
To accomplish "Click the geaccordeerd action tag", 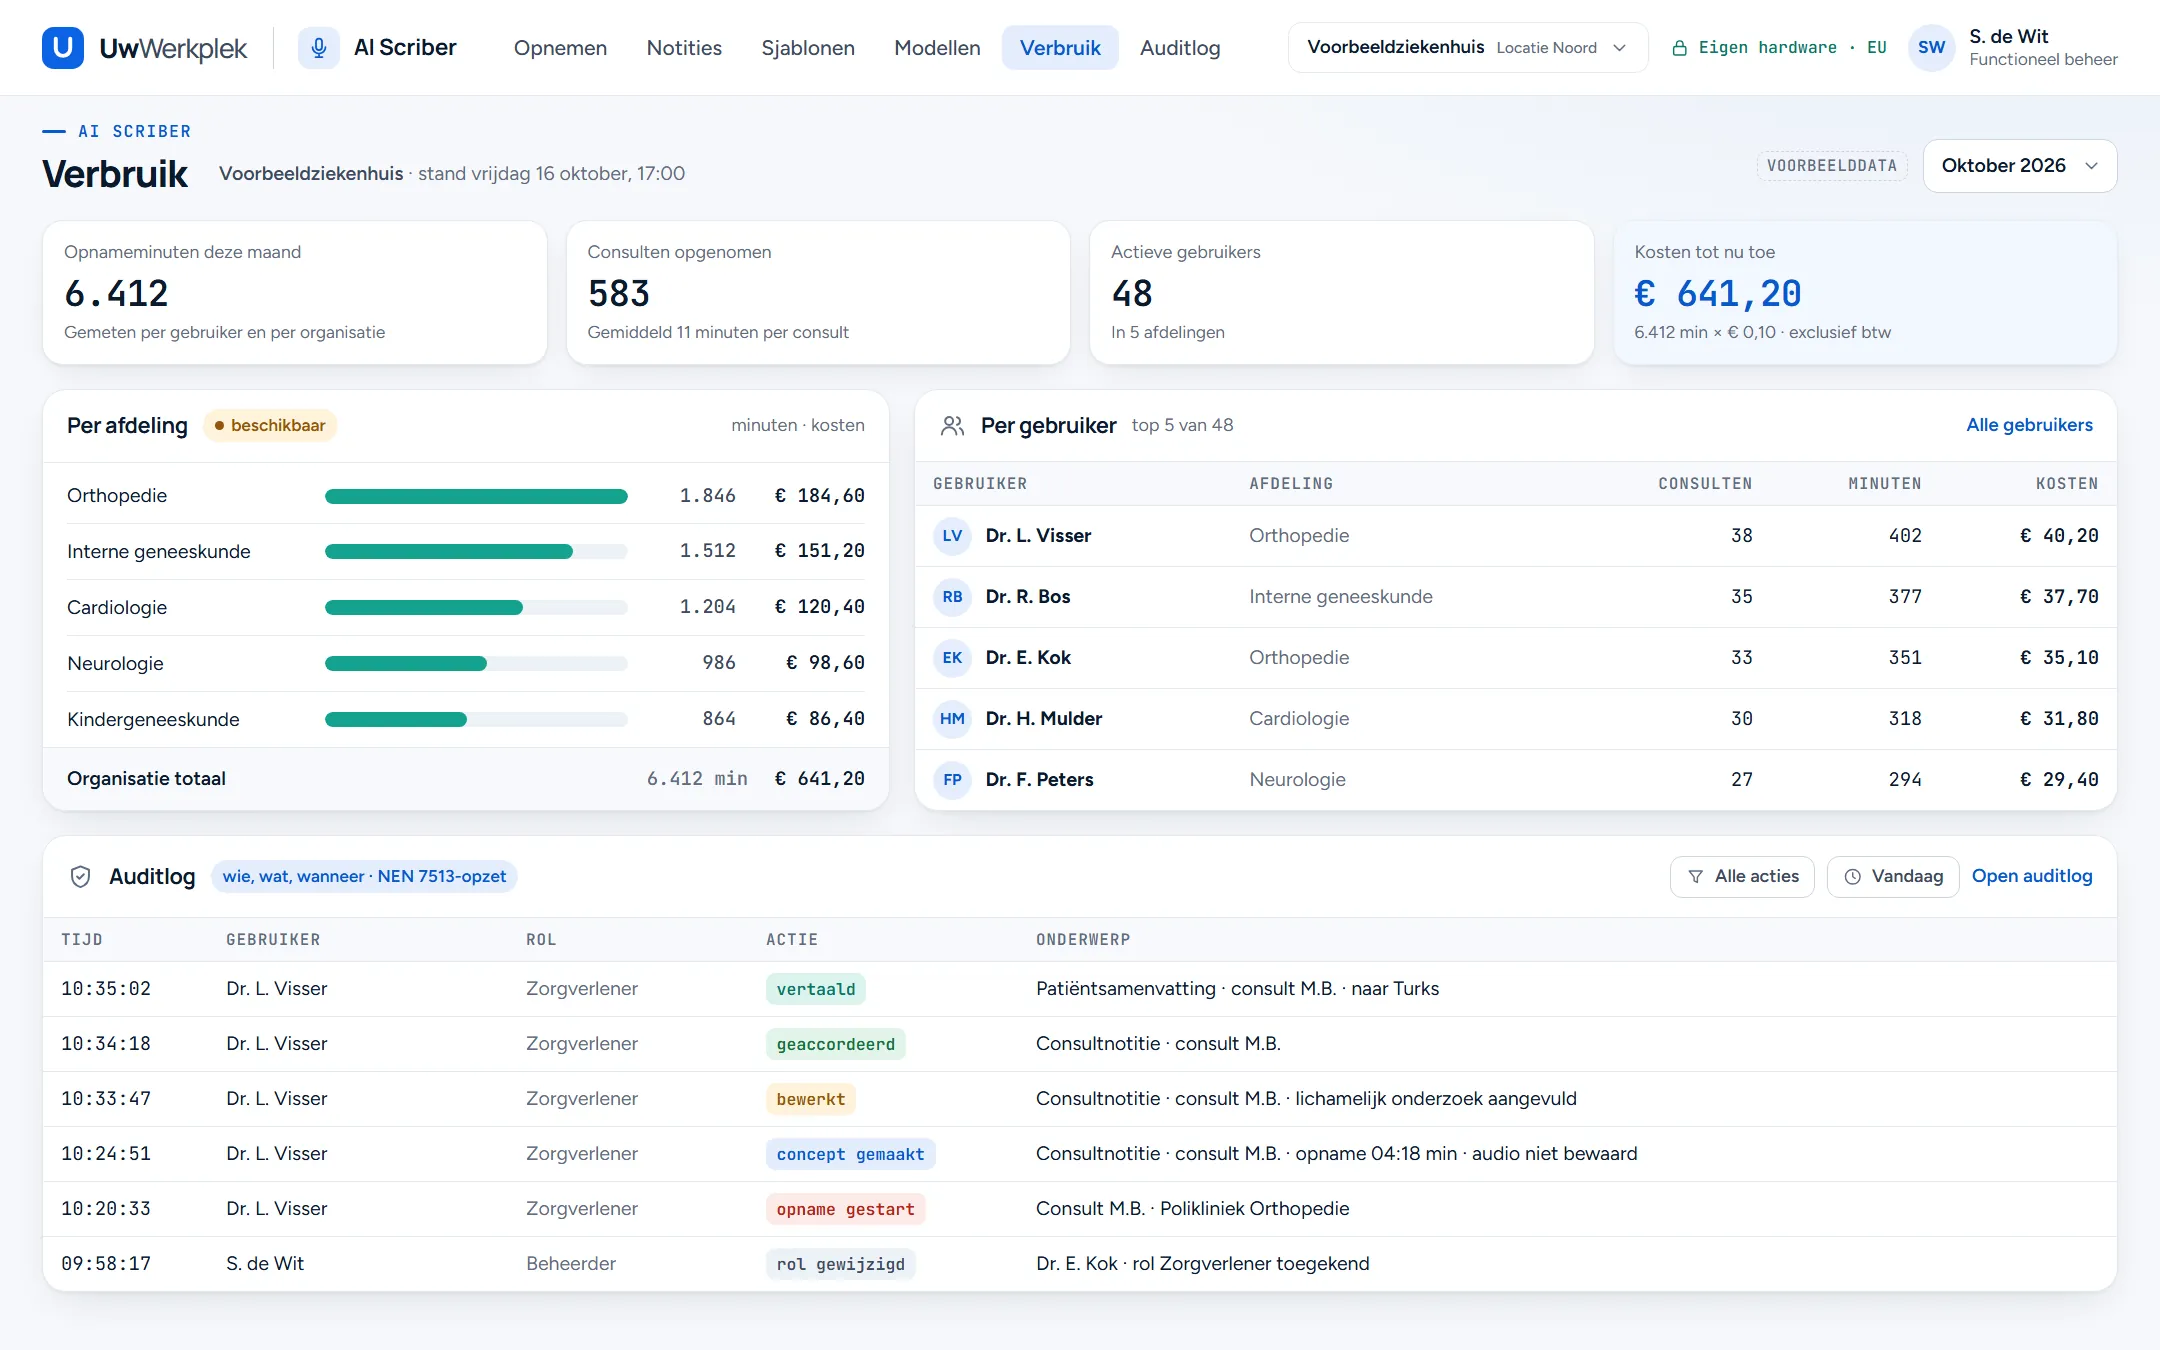I will (x=835, y=1044).
